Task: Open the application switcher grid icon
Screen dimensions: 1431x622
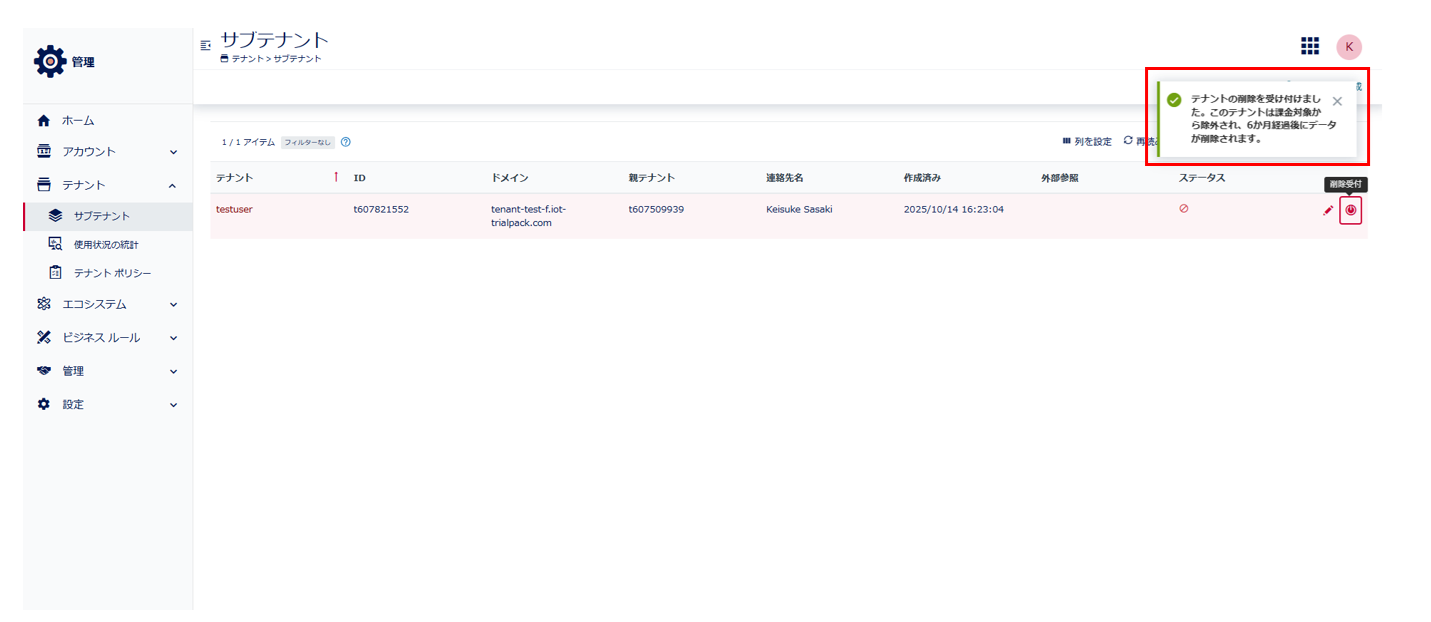Action: tap(1309, 46)
